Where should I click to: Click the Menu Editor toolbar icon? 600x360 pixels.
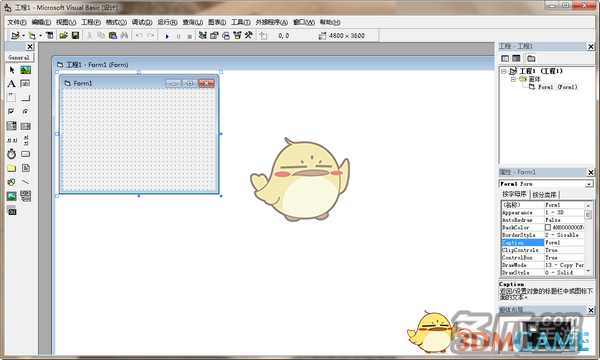click(x=49, y=36)
